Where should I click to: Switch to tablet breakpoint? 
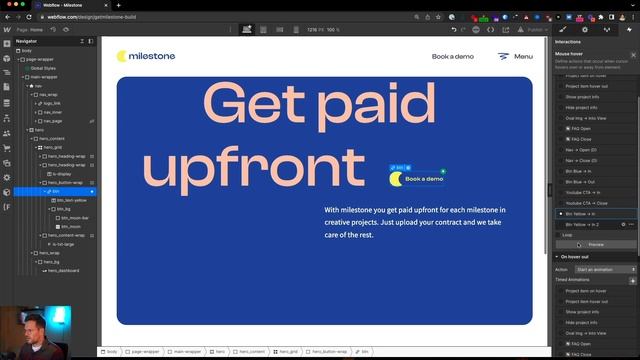(x=263, y=29)
